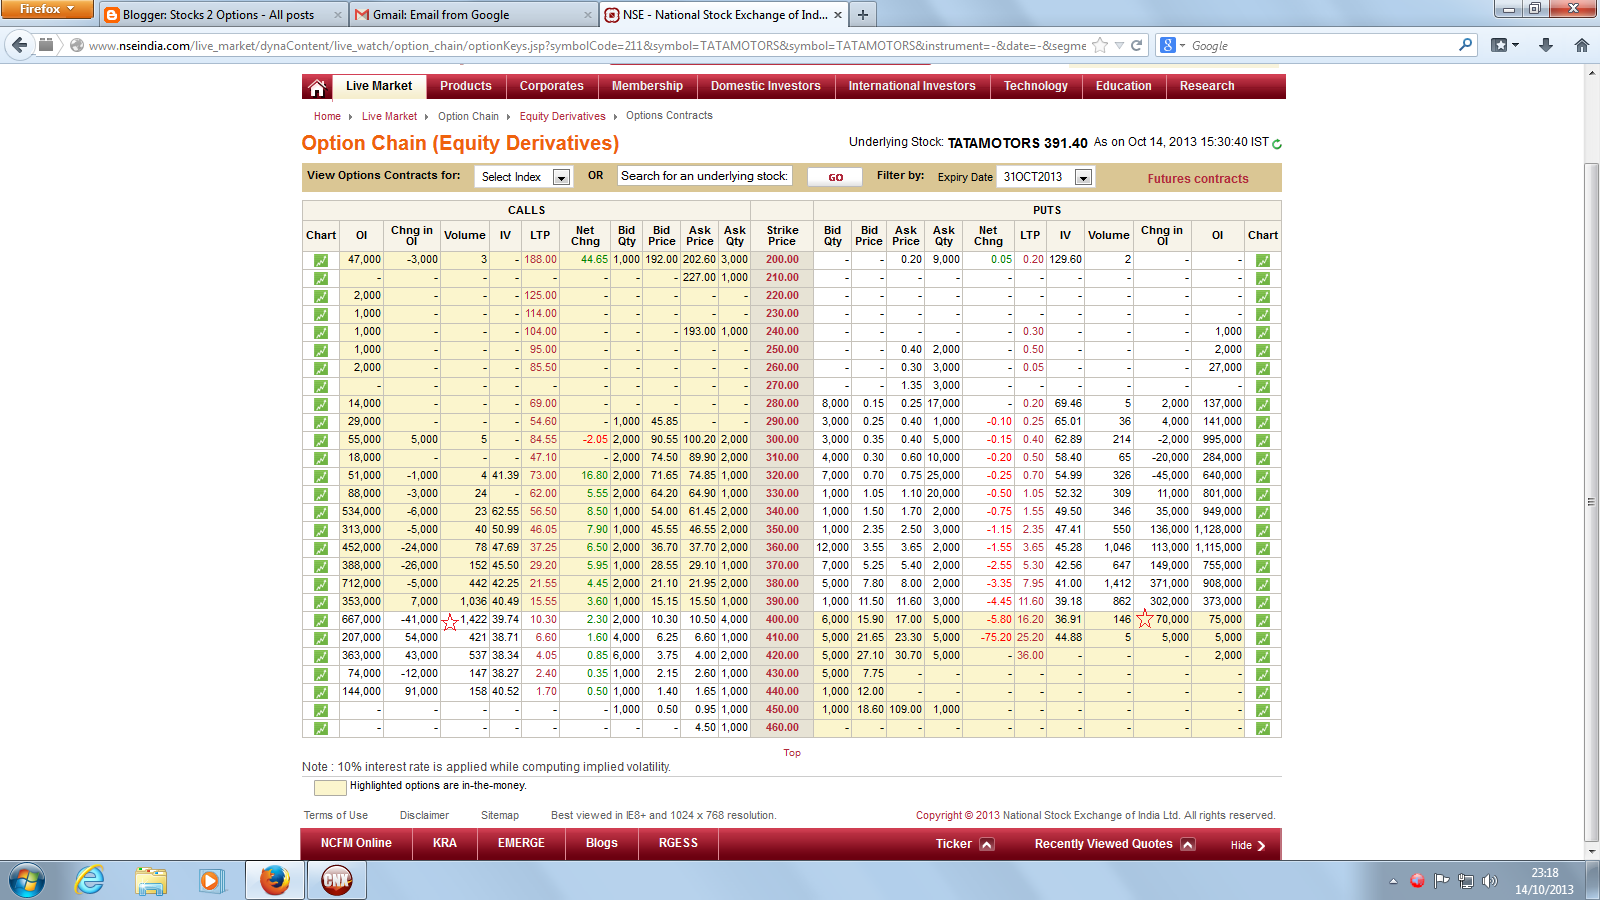The height and width of the screenshot is (900, 1600).
Task: Follow the Option Chain breadcrumb link
Action: click(x=468, y=116)
